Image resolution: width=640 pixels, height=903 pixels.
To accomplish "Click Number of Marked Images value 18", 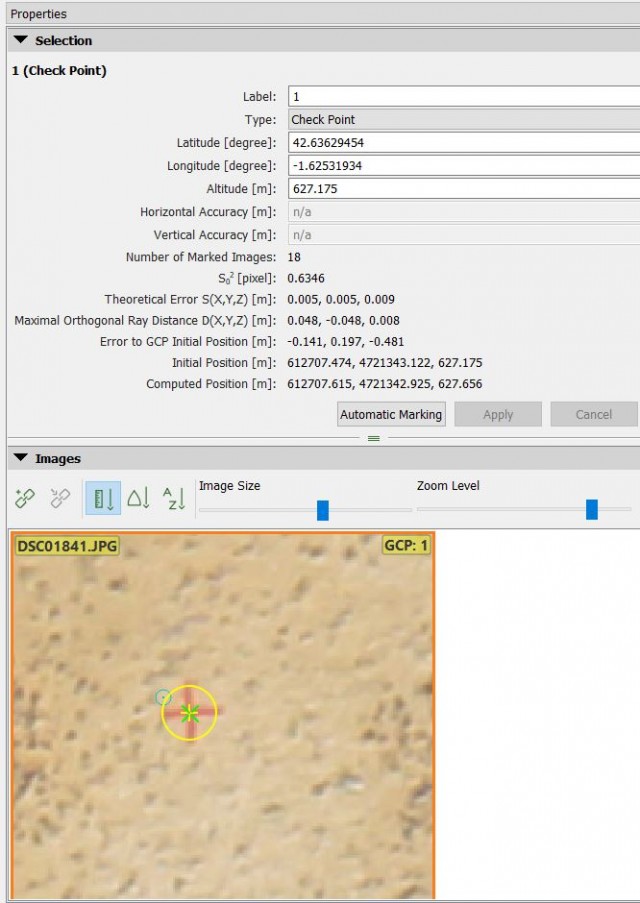I will click(x=294, y=257).
